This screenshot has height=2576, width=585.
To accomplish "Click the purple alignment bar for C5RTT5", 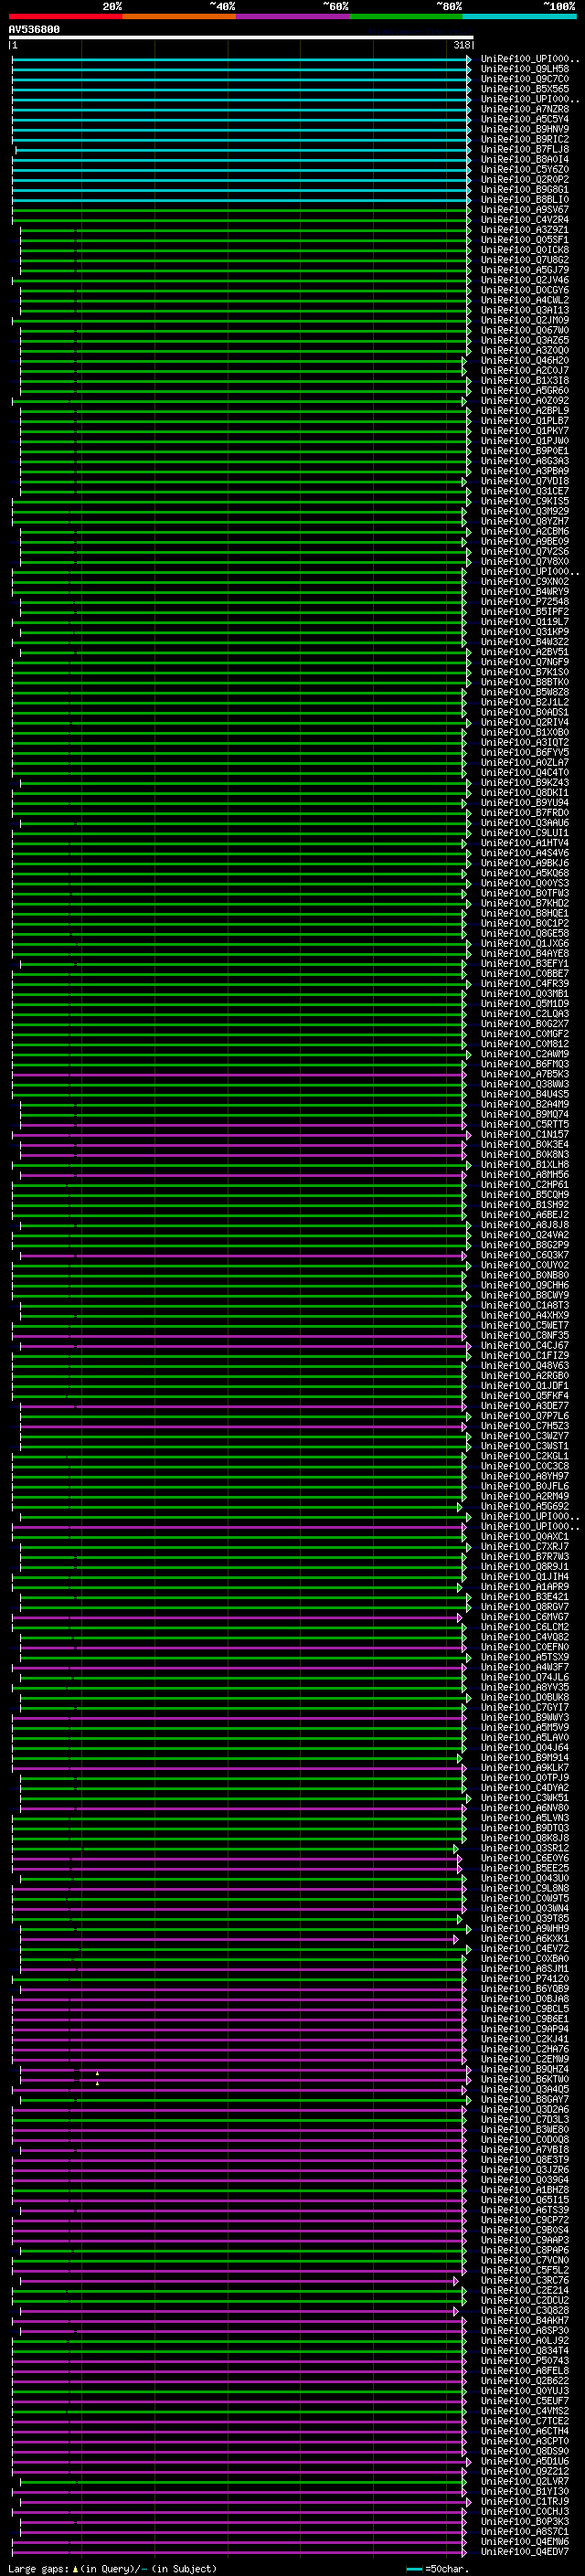I will [x=245, y=1125].
